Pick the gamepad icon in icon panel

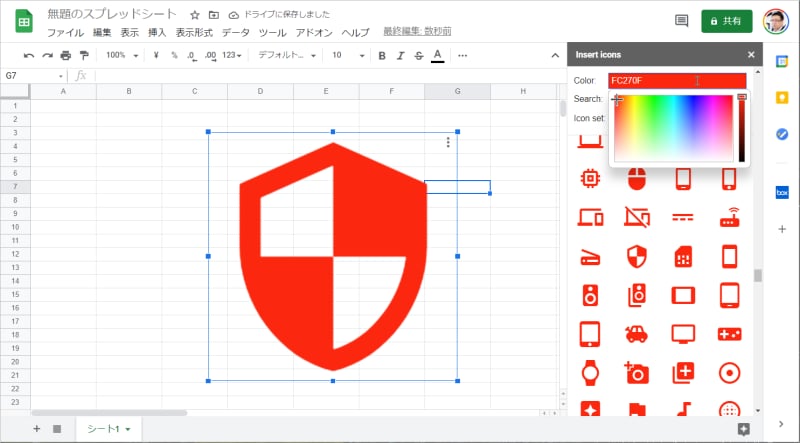click(729, 333)
